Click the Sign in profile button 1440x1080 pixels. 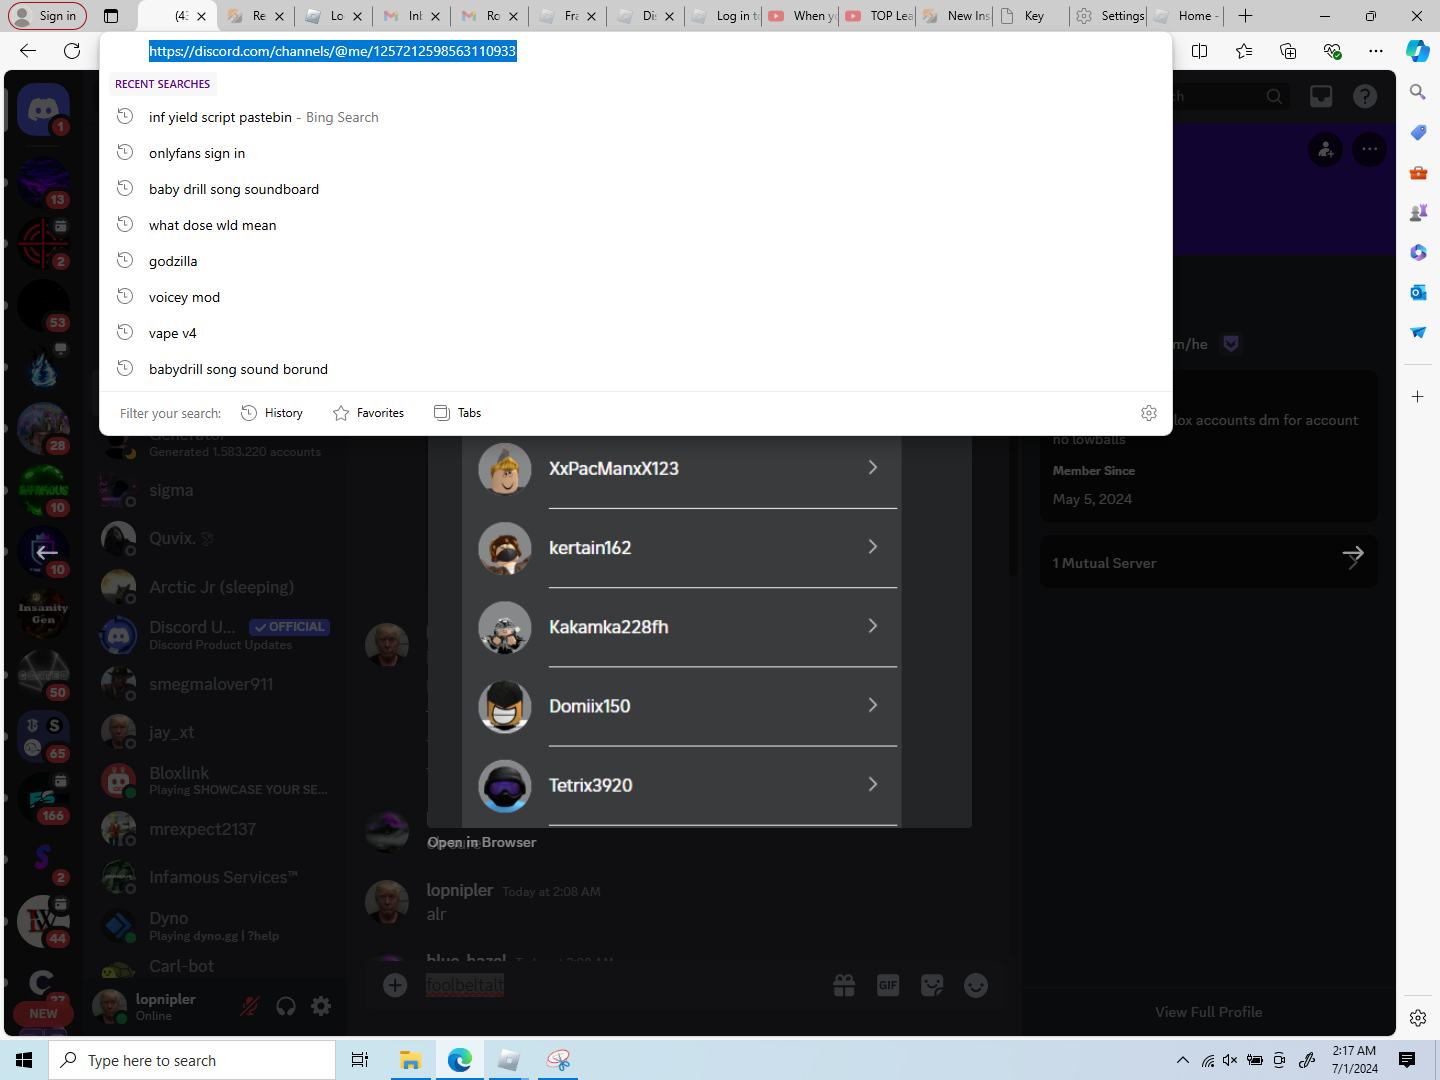47,16
